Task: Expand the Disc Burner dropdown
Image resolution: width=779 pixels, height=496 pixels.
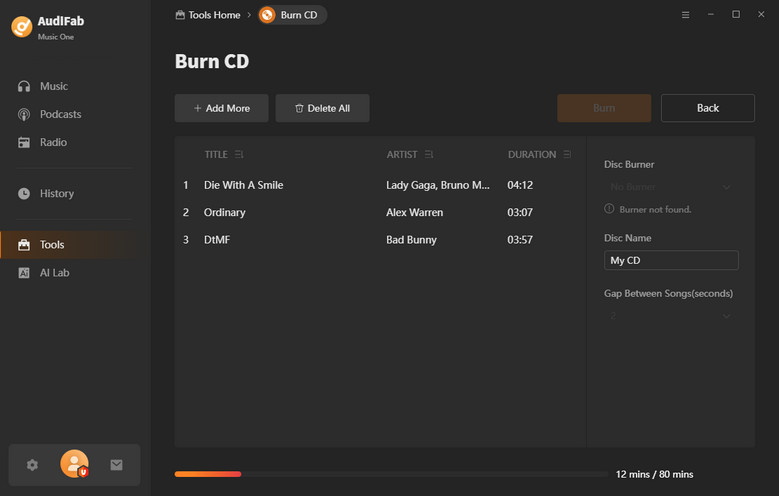Action: (x=671, y=187)
